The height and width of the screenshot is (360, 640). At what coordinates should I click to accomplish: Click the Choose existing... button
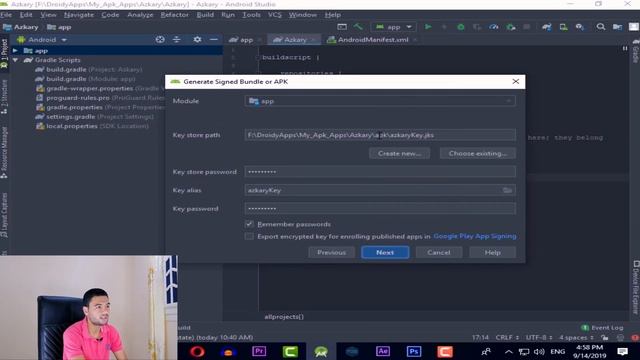point(478,153)
